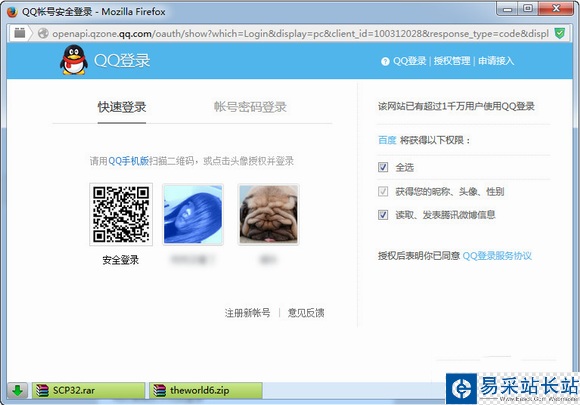580x405 pixels.
Task: Open the 申请接入 header link
Action: [x=496, y=61]
